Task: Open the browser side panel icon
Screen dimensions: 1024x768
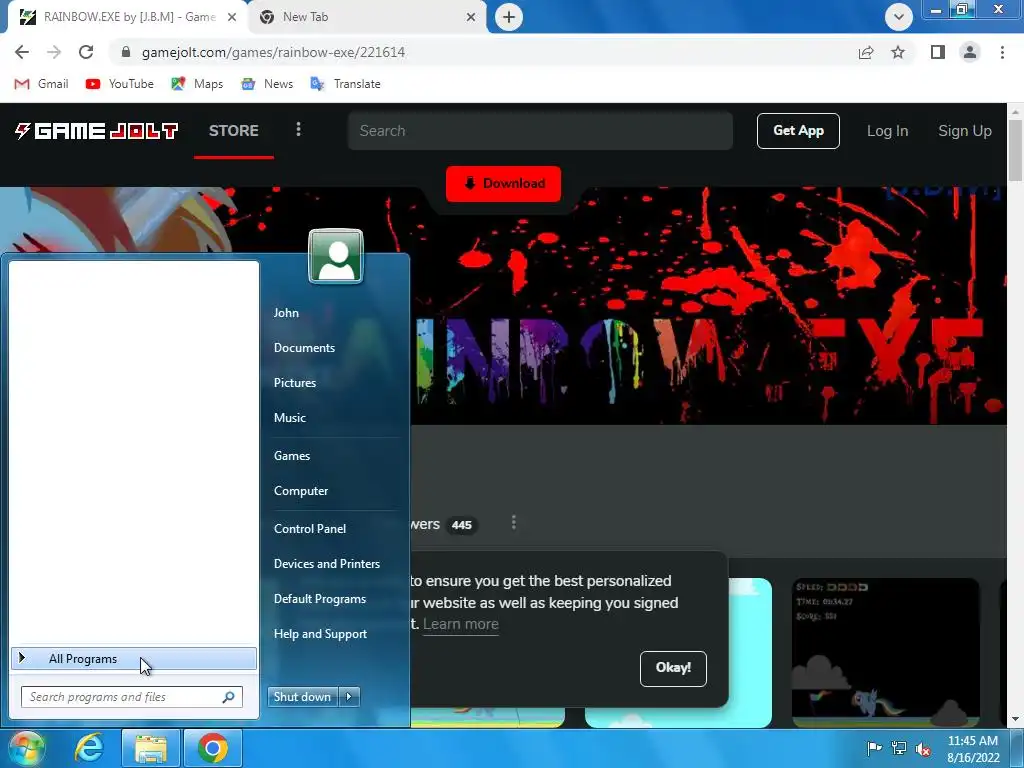Action: pyautogui.click(x=938, y=52)
